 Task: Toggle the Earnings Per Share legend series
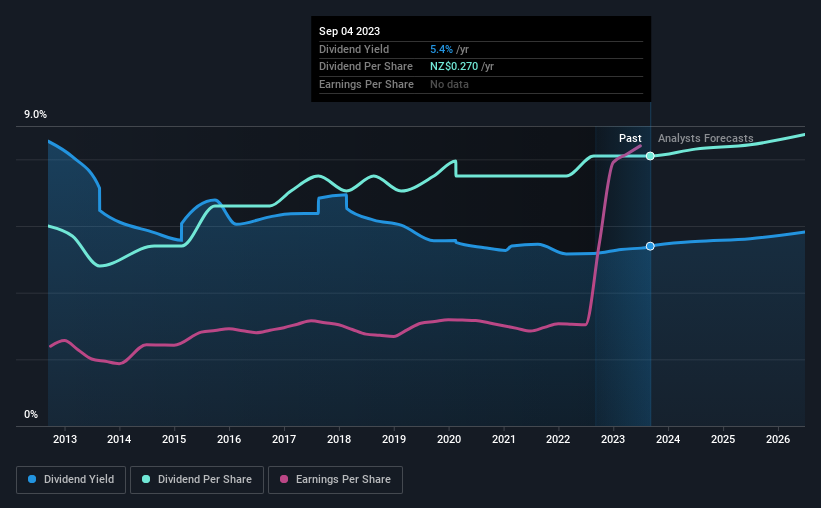[x=335, y=479]
